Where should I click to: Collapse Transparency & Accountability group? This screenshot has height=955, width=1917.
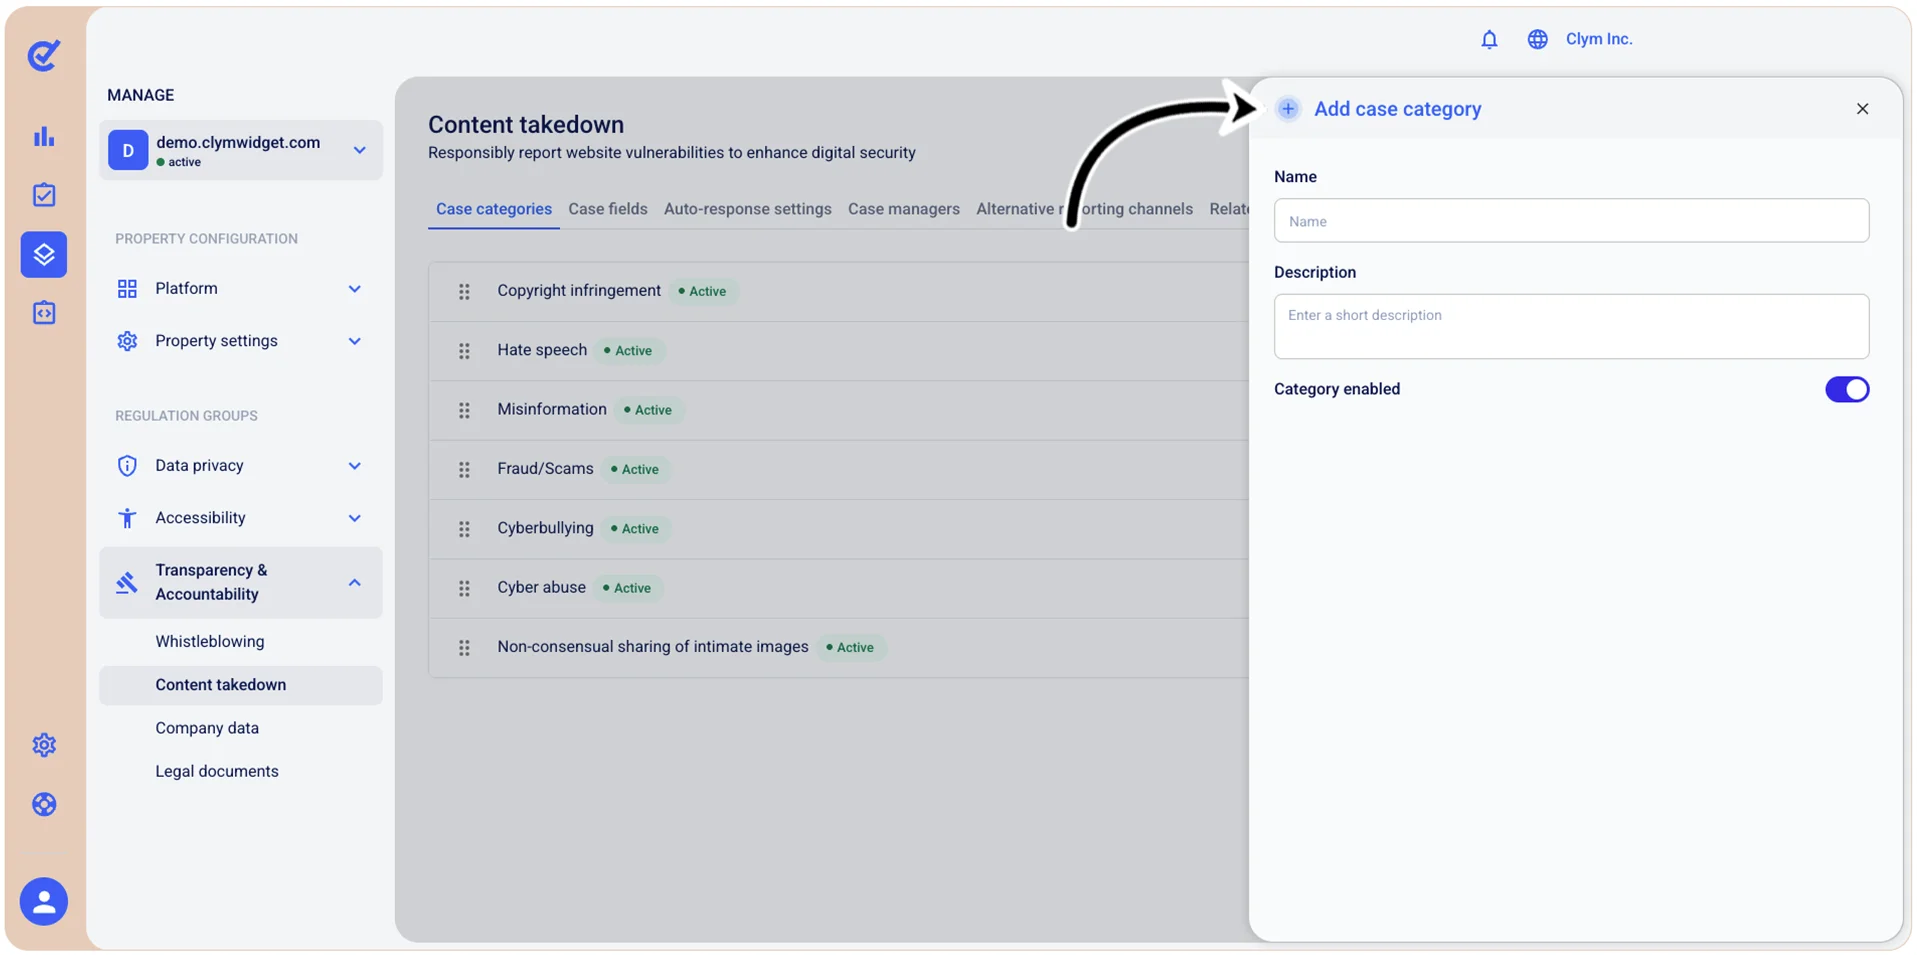click(x=241, y=582)
